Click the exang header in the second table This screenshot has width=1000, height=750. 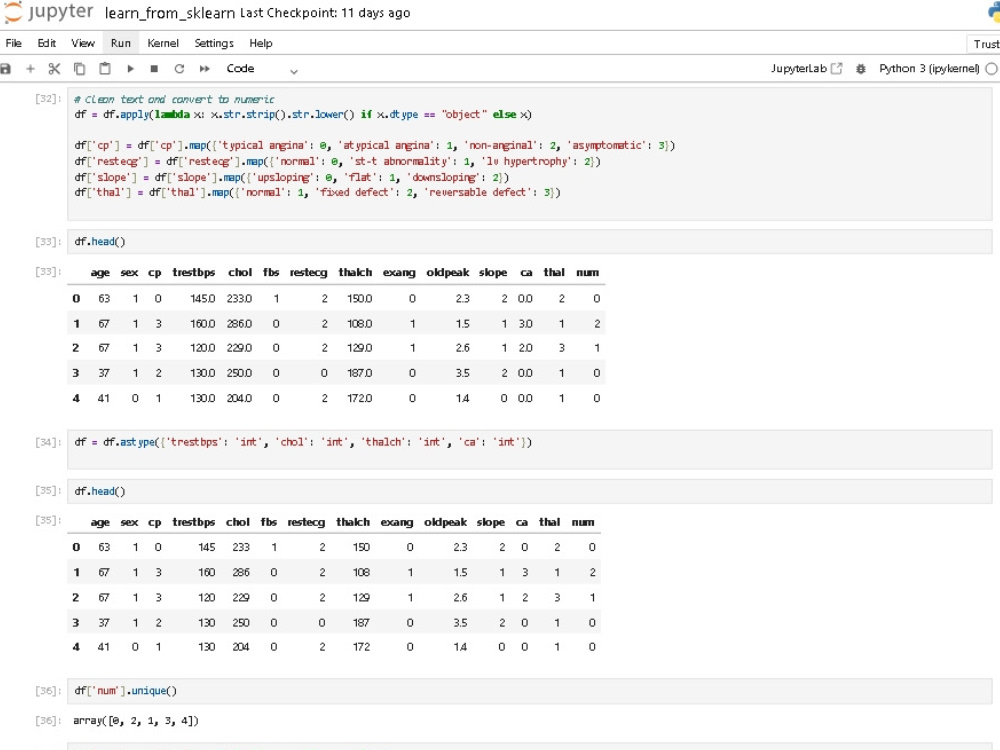pos(397,522)
